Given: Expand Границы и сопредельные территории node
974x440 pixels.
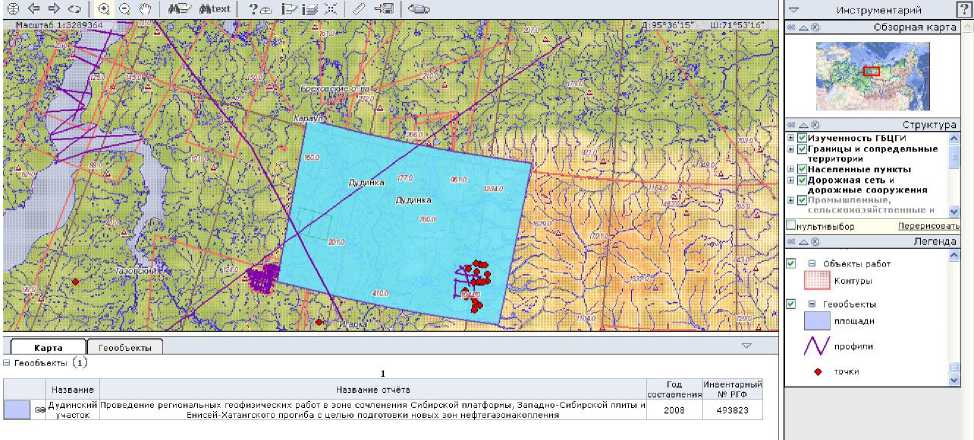Looking at the screenshot, I should pyautogui.click(x=791, y=149).
